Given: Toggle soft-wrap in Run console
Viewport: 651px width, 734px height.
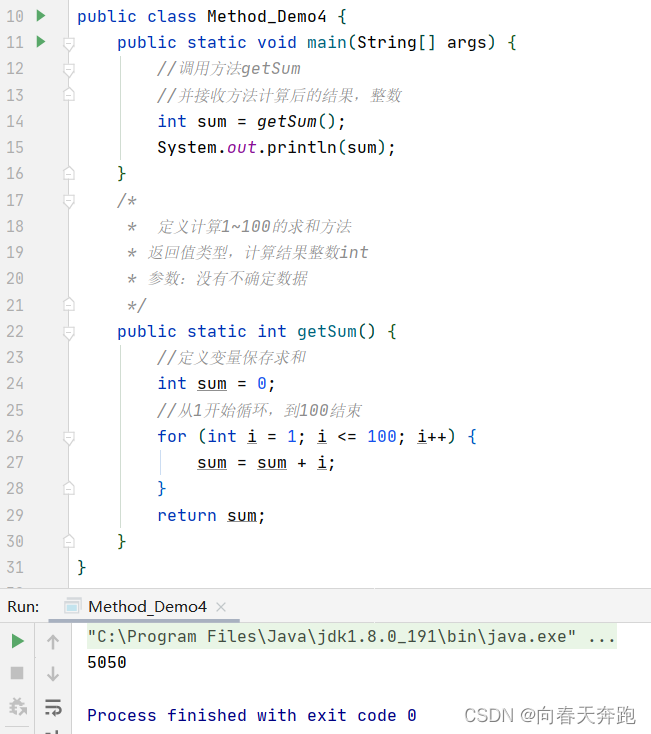Looking at the screenshot, I should point(53,707).
